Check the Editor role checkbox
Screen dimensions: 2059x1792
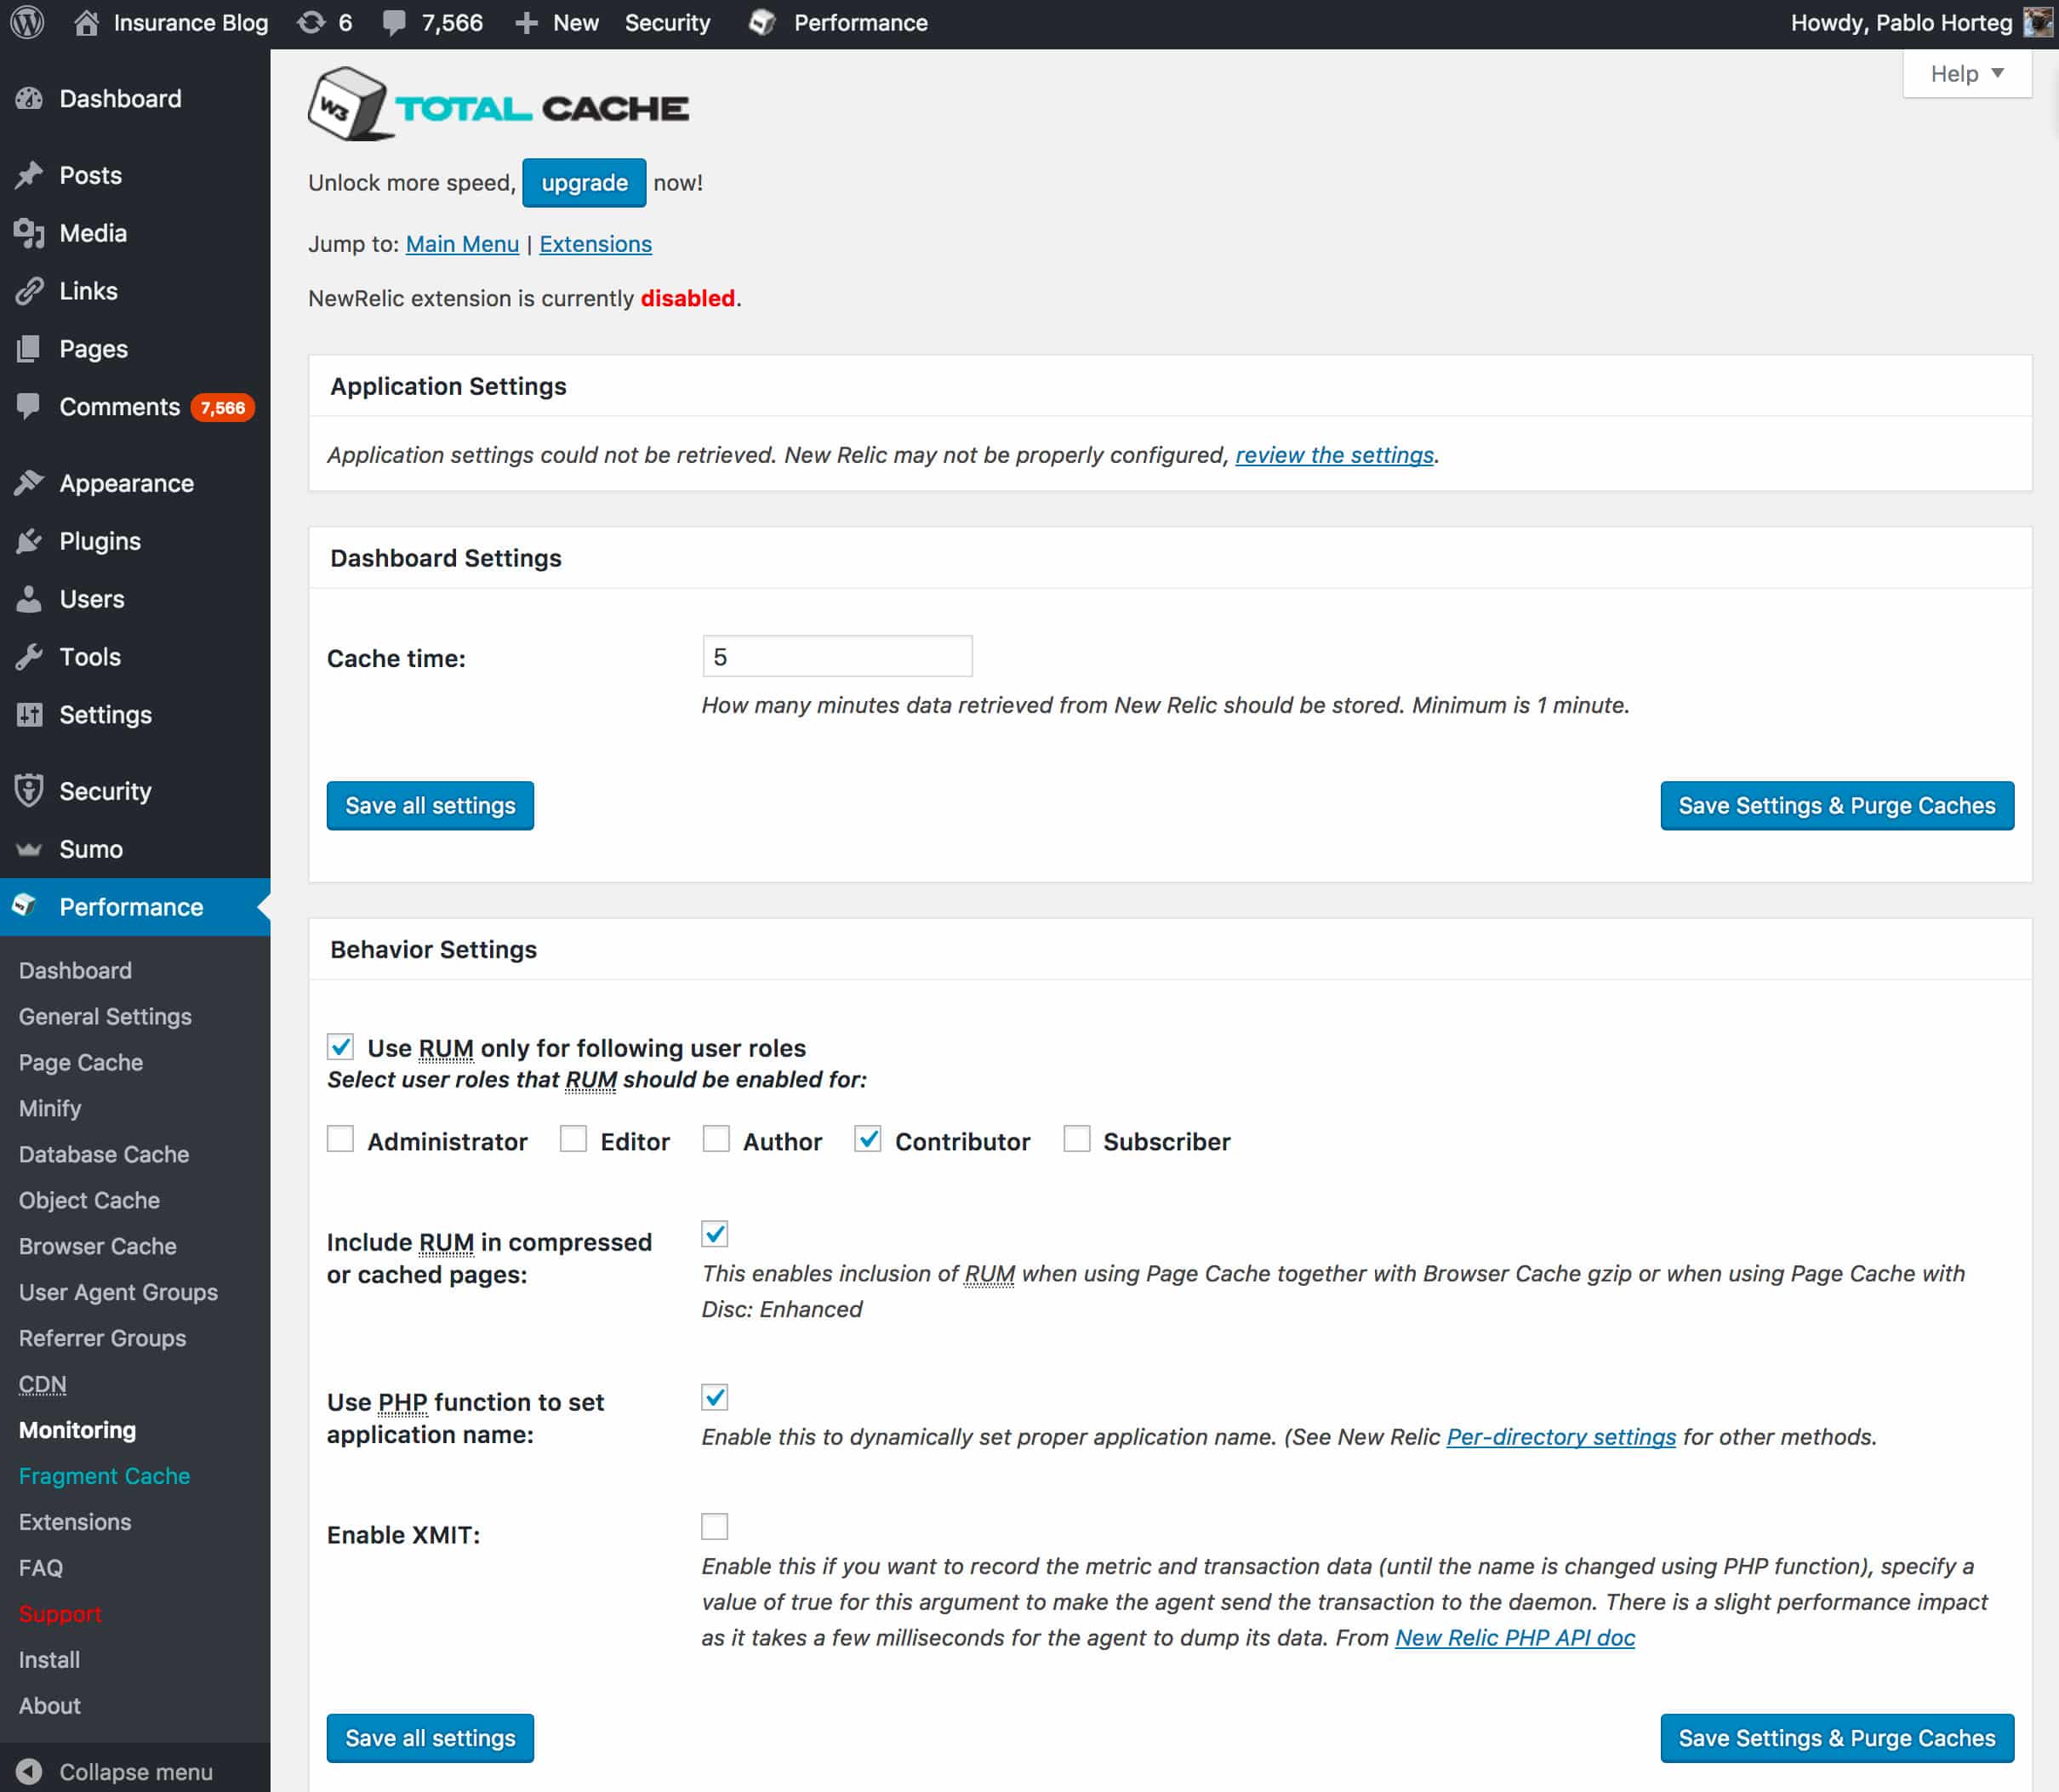pos(573,1139)
